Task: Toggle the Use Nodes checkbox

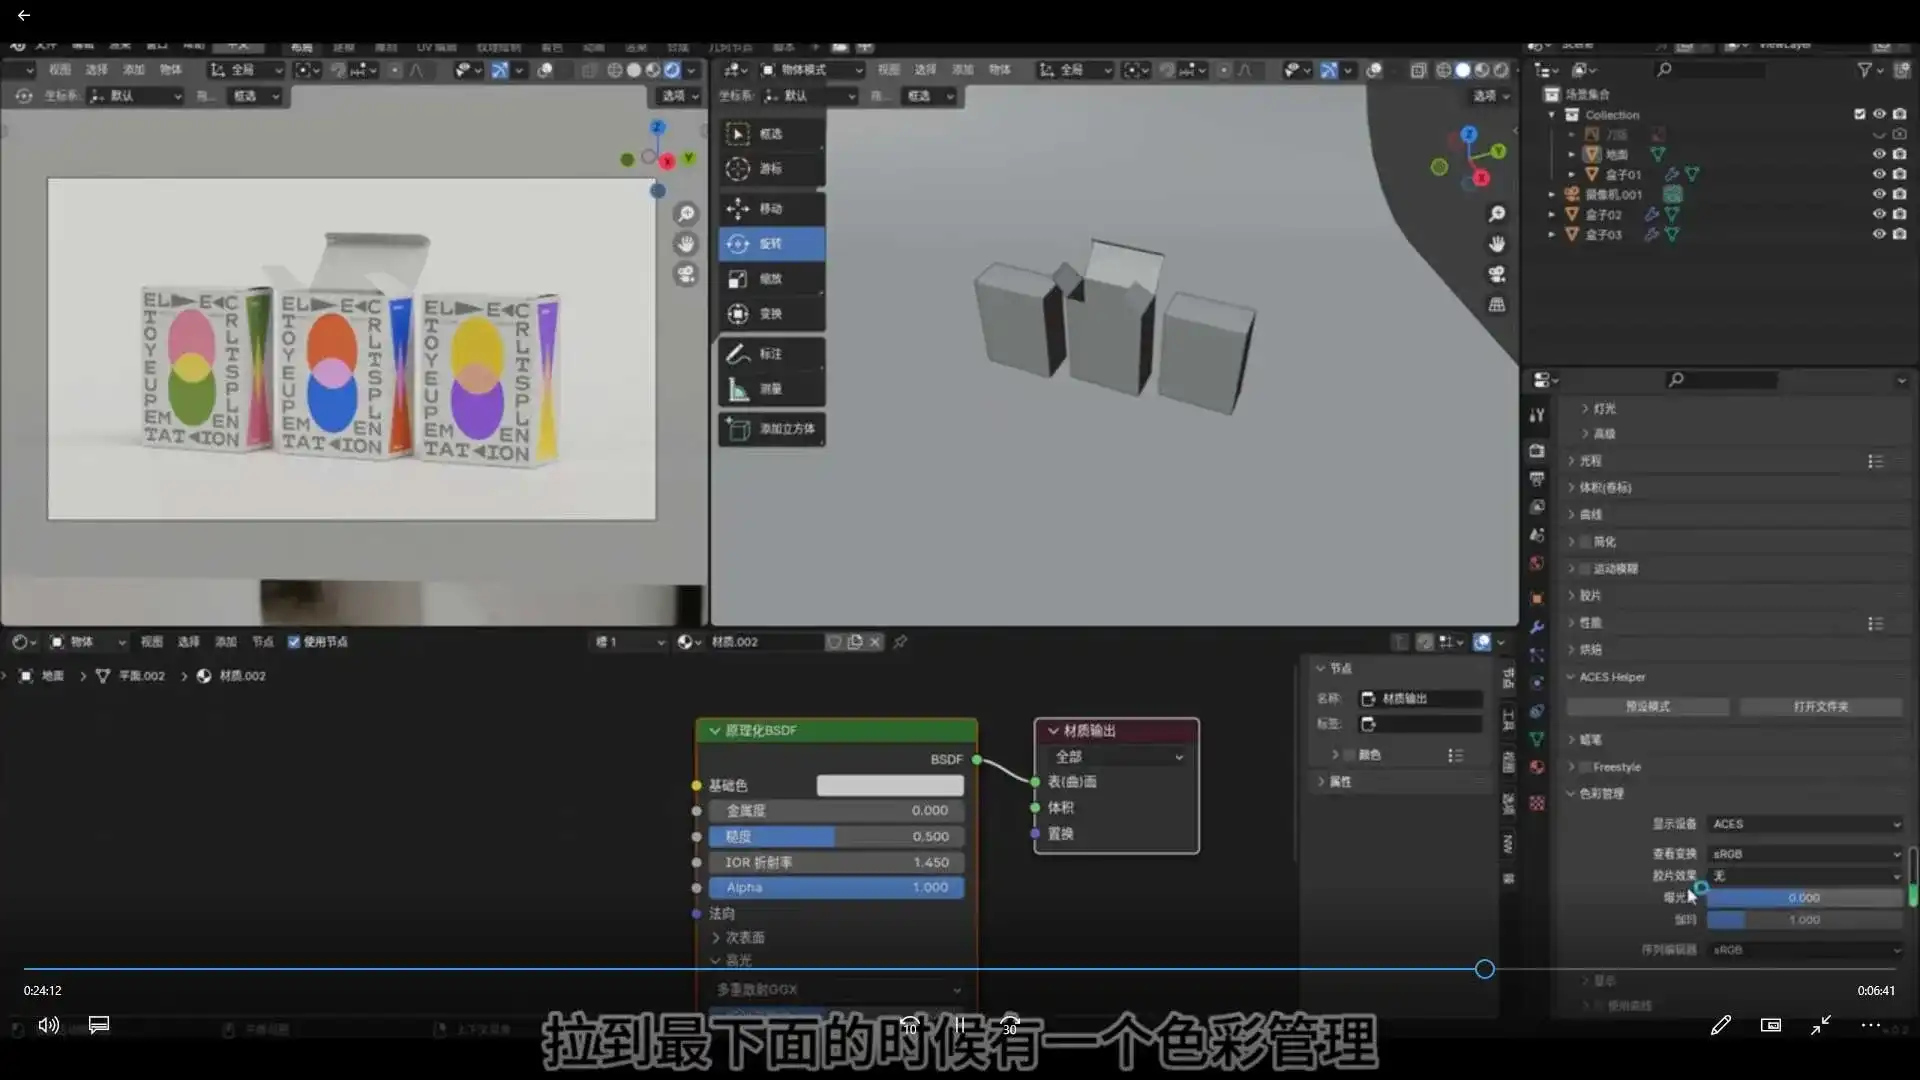Action: [x=294, y=642]
